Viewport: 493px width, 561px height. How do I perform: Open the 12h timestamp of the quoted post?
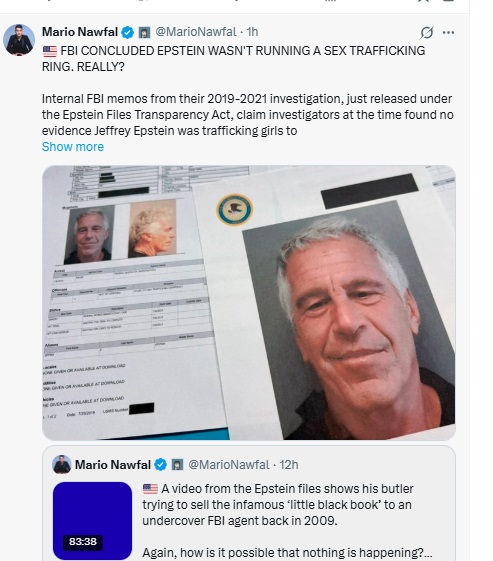click(x=289, y=465)
